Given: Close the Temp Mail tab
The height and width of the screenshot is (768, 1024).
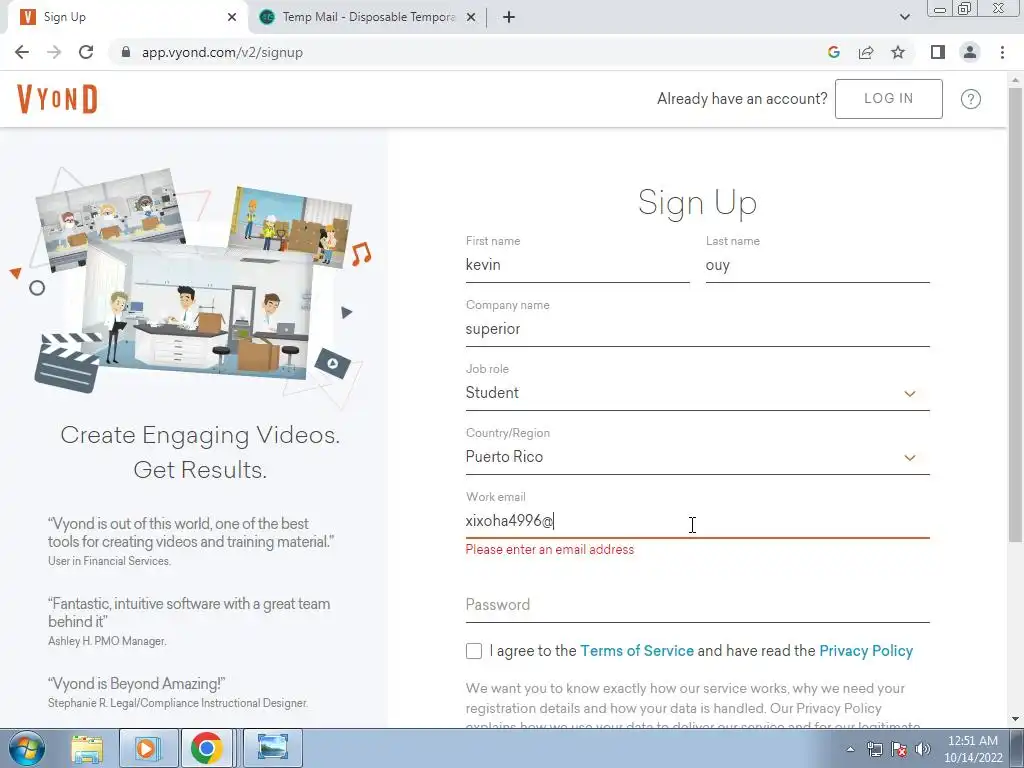Looking at the screenshot, I should click(471, 17).
